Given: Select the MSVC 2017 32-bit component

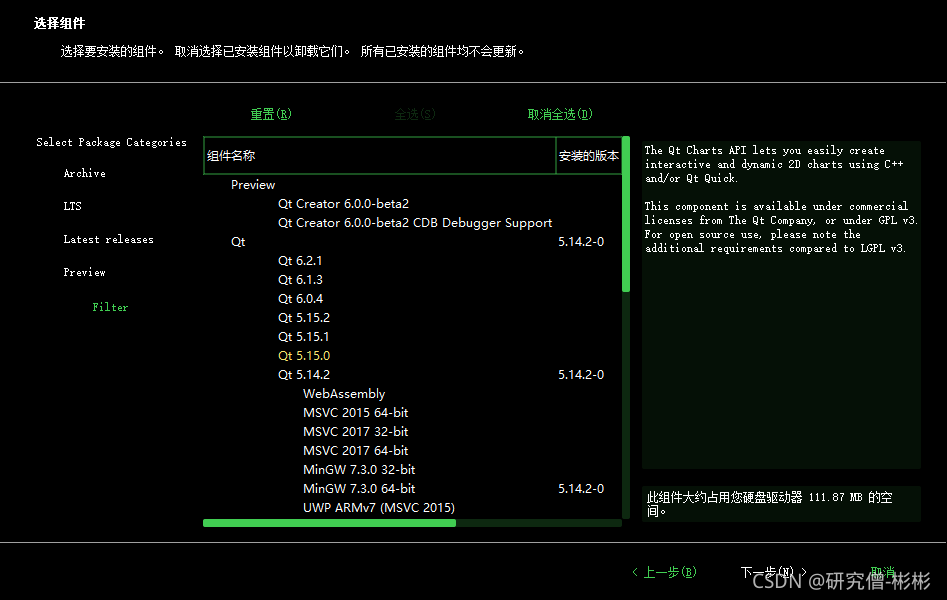Looking at the screenshot, I should [356, 431].
